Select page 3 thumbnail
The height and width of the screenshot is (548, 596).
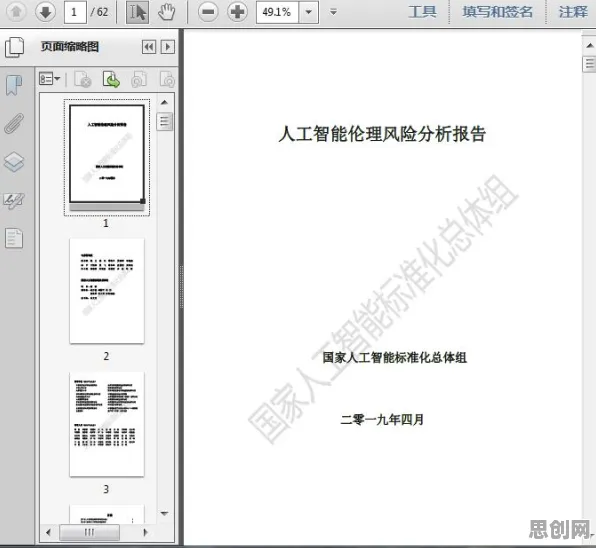107,424
